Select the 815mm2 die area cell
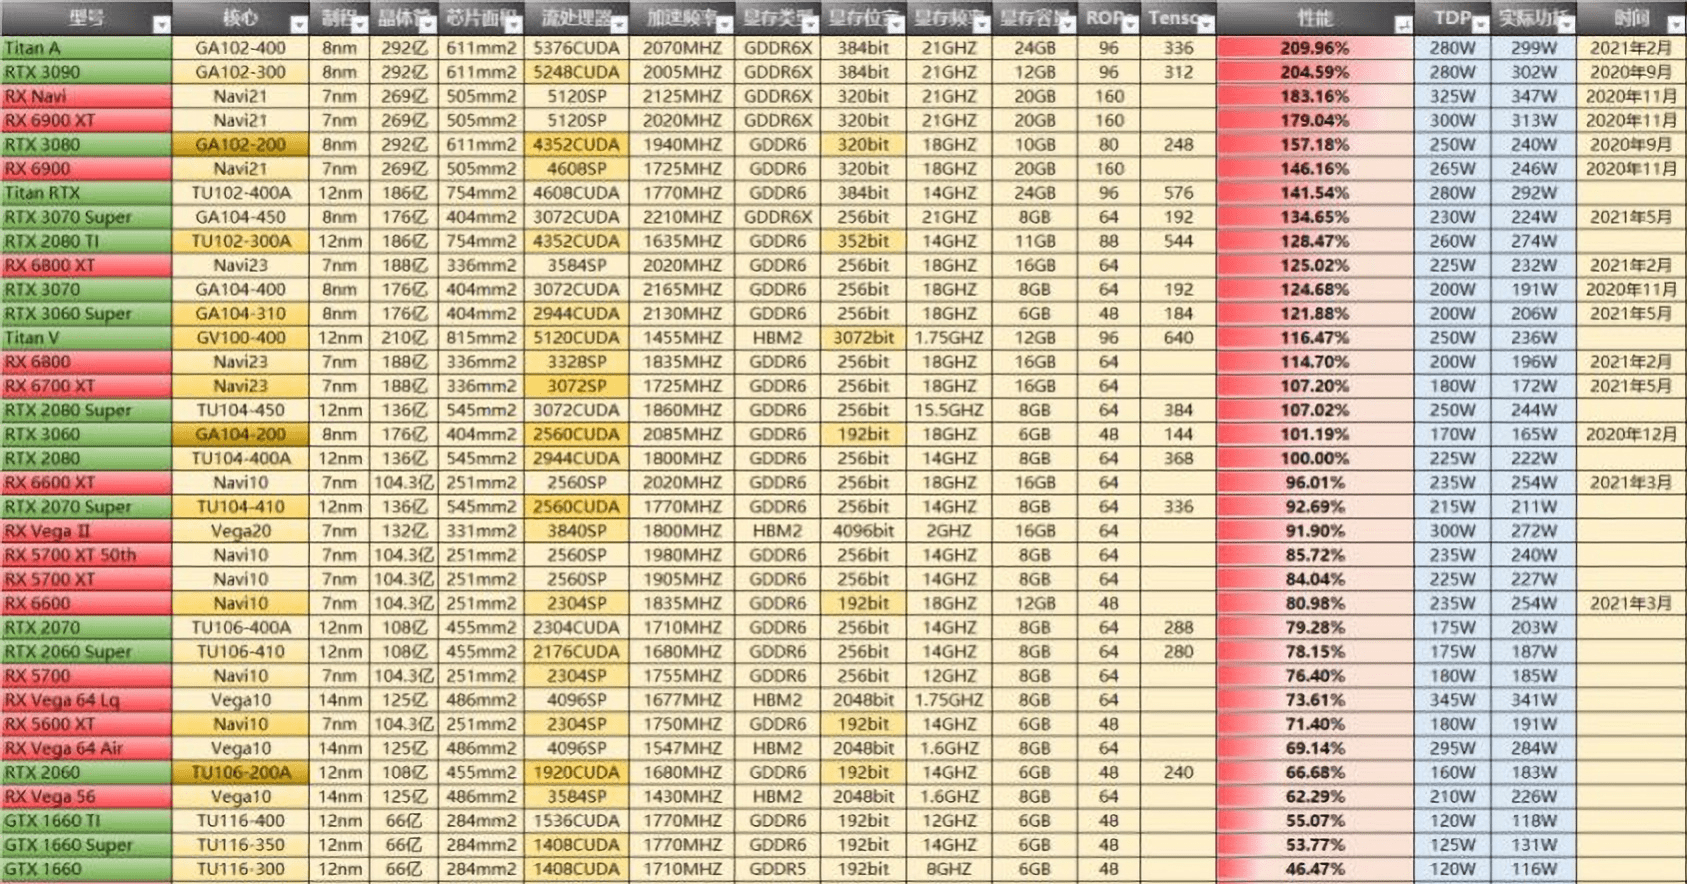 pos(481,338)
